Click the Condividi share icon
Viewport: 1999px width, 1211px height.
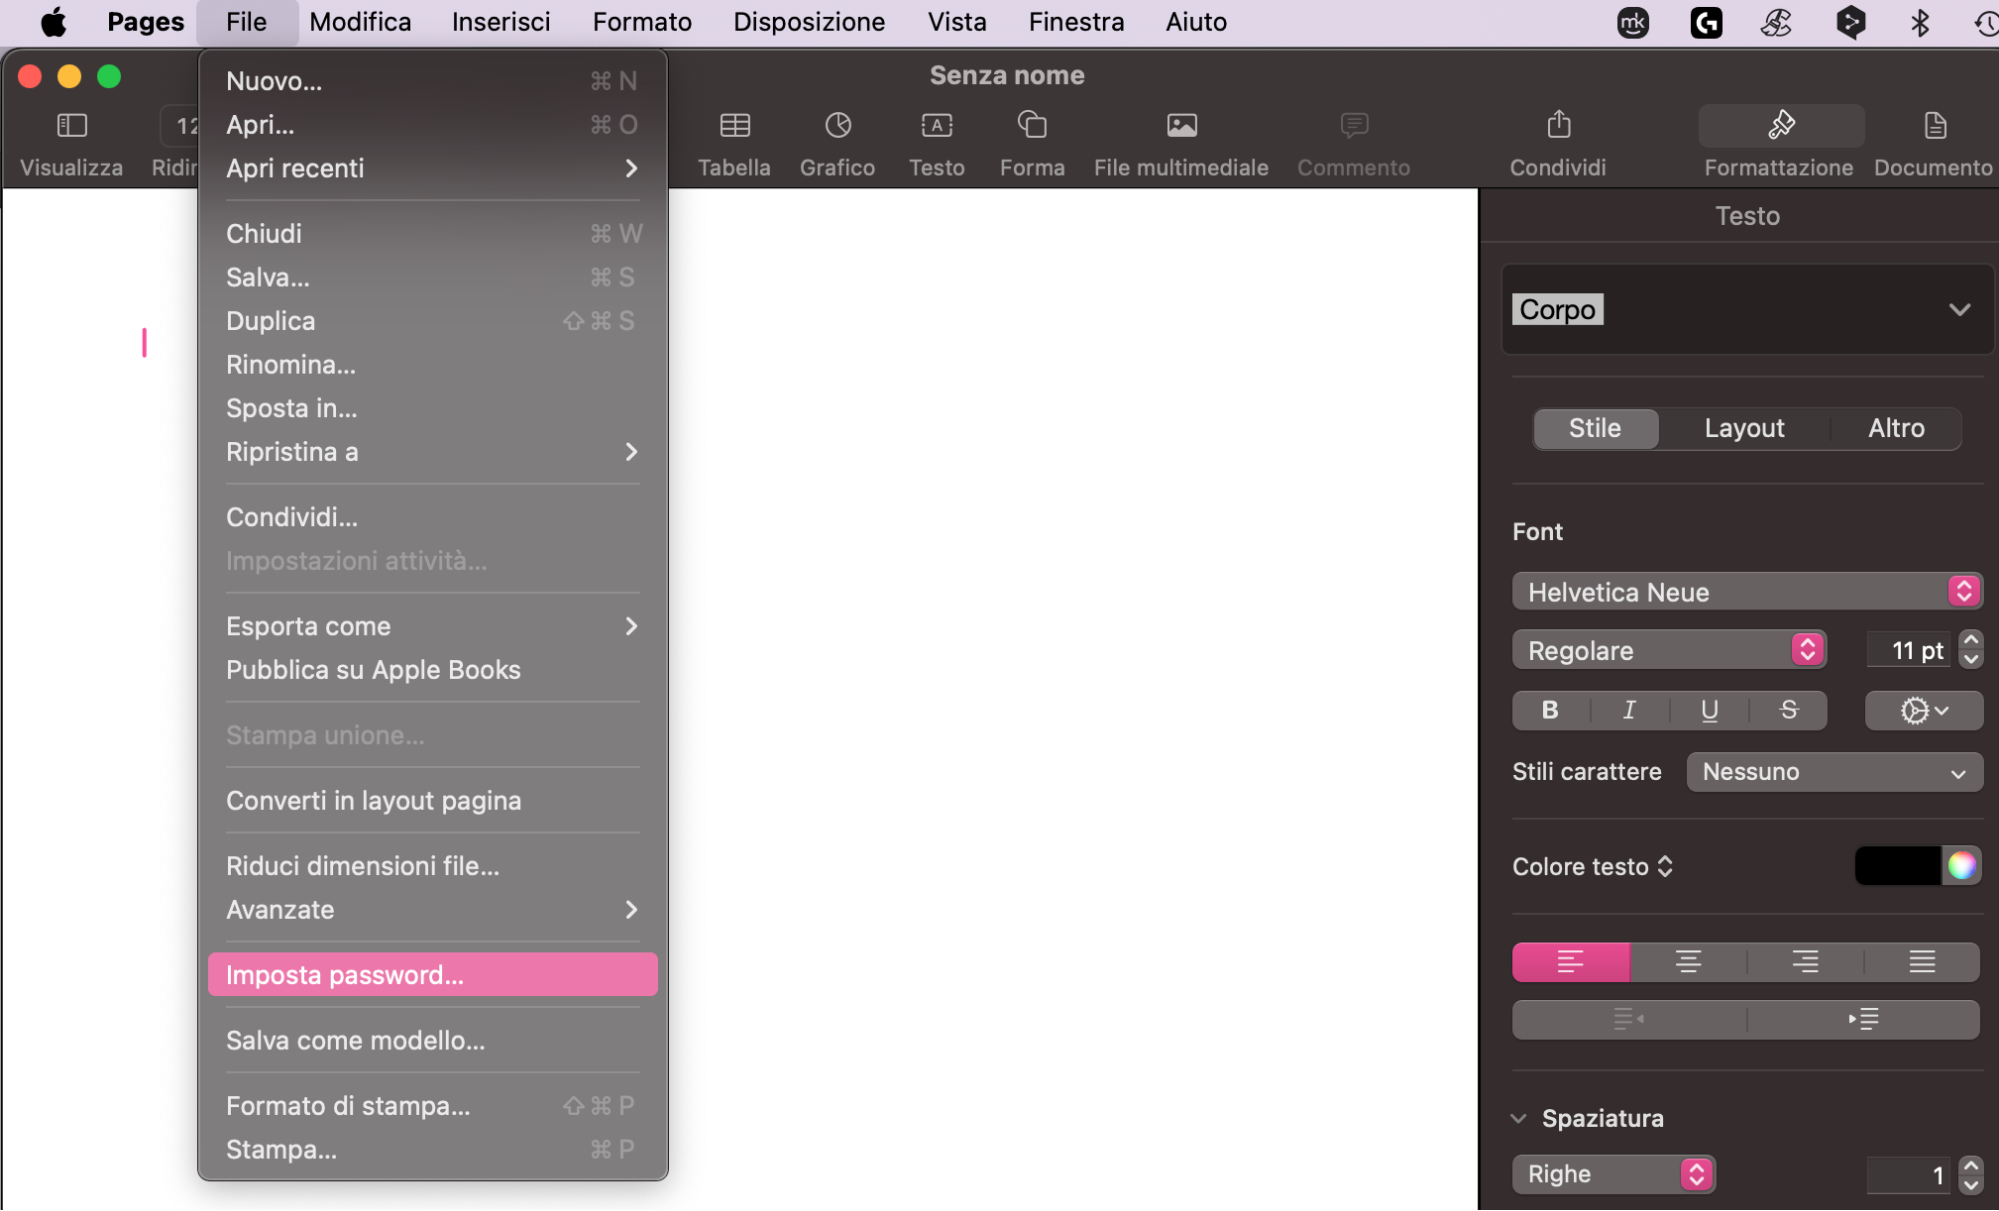pyautogui.click(x=1558, y=125)
